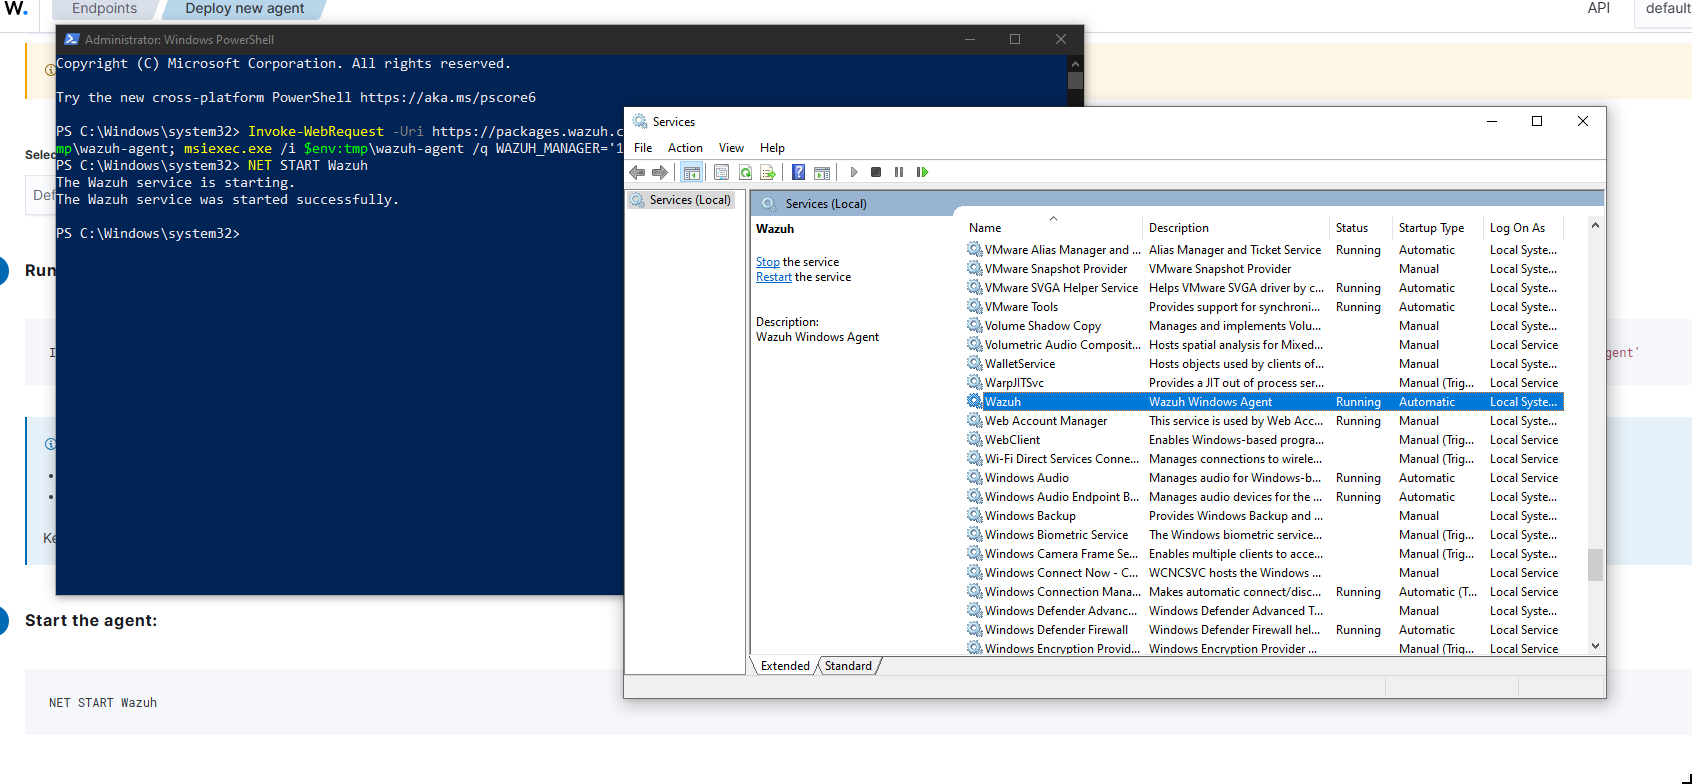The width and height of the screenshot is (1692, 784).
Task: Select the Windows Biometric Service row
Action: click(x=1264, y=534)
